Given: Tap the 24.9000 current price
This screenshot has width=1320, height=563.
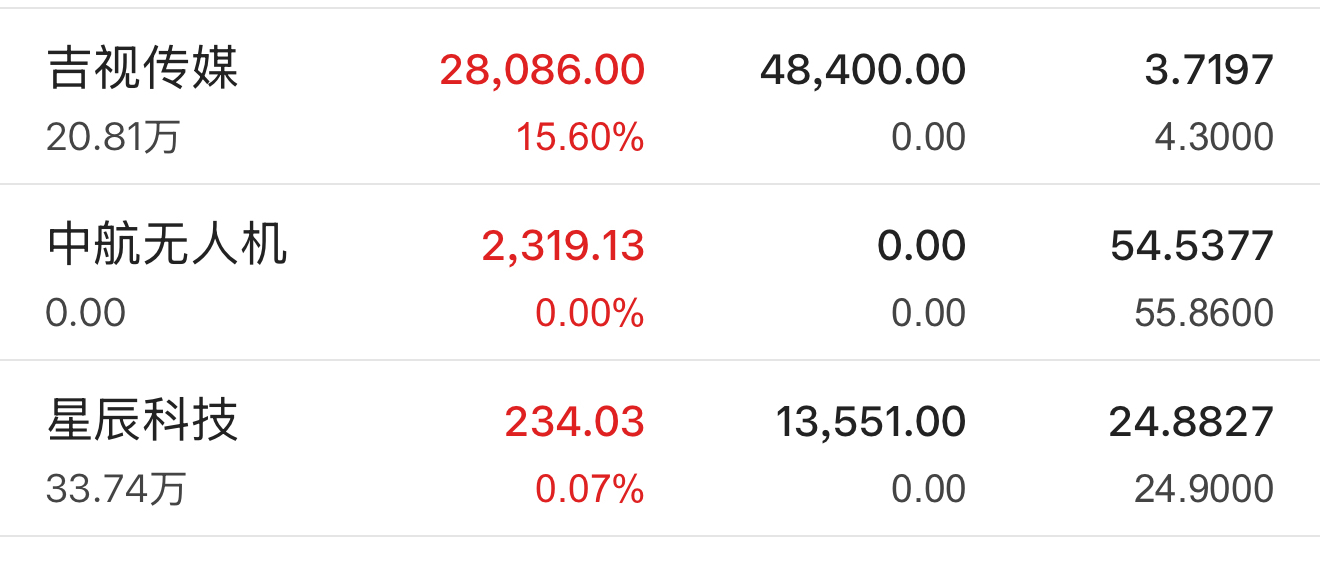Looking at the screenshot, I should pos(1204,489).
